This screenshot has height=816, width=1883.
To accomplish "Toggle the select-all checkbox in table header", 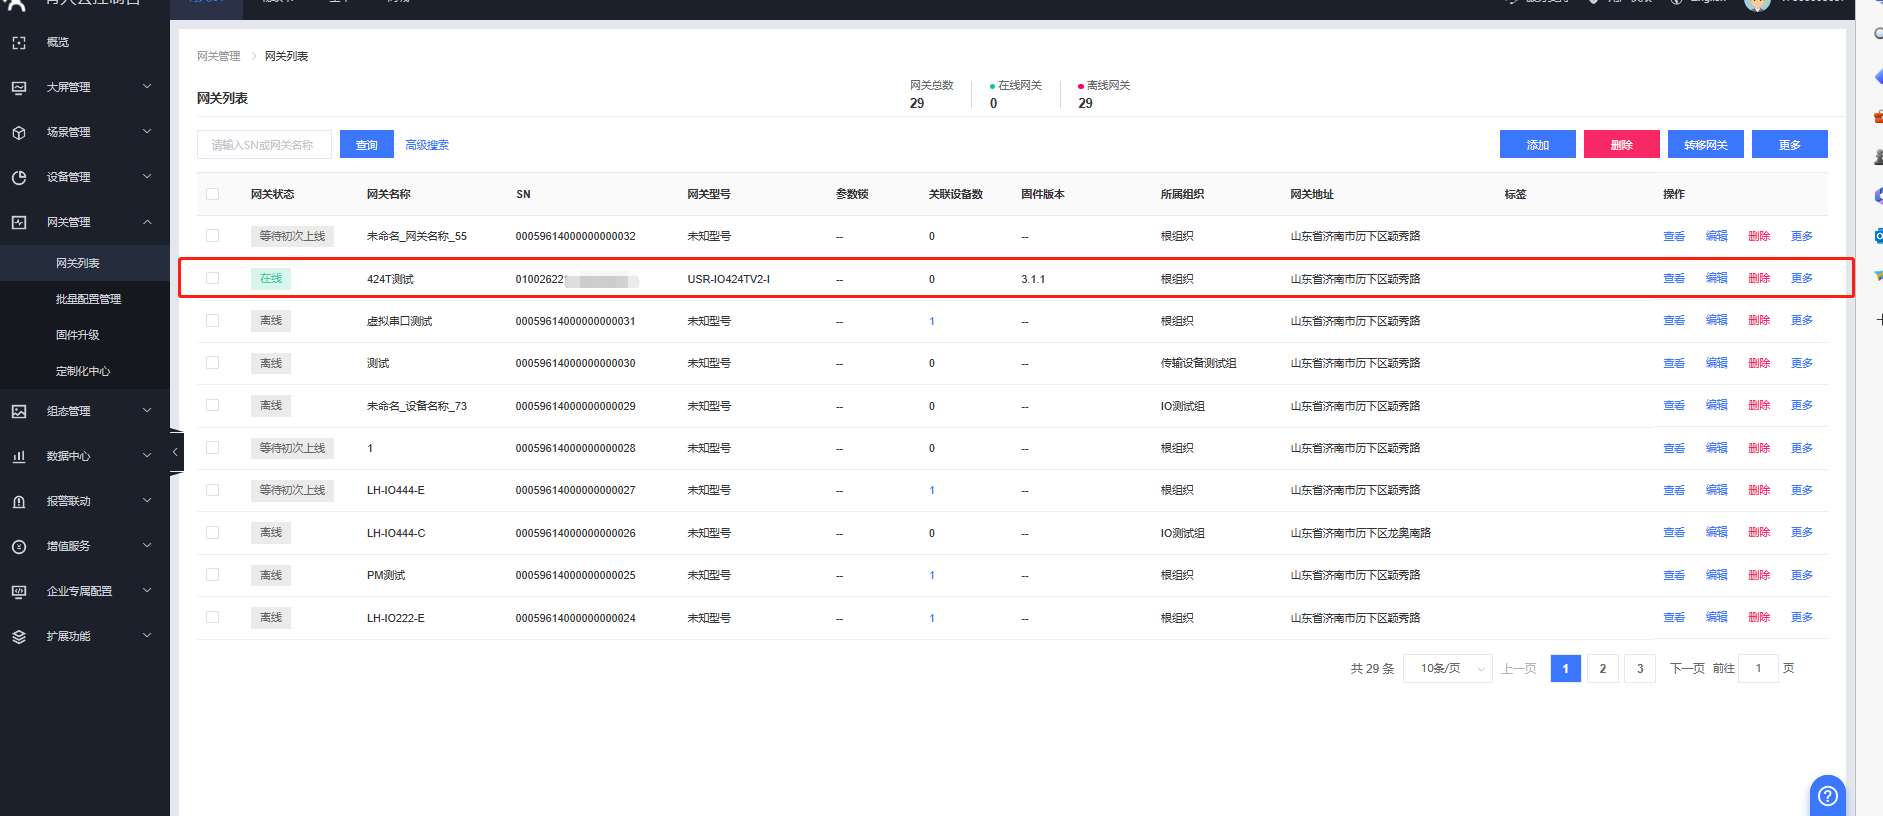I will 212,194.
